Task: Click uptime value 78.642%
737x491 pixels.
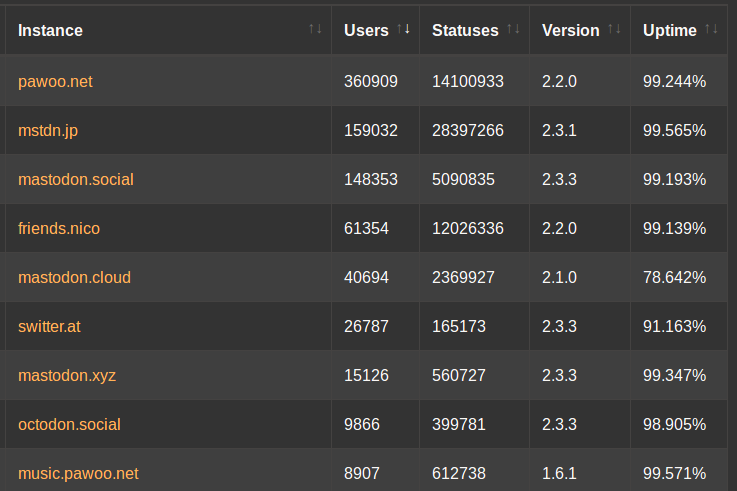Action: point(674,277)
